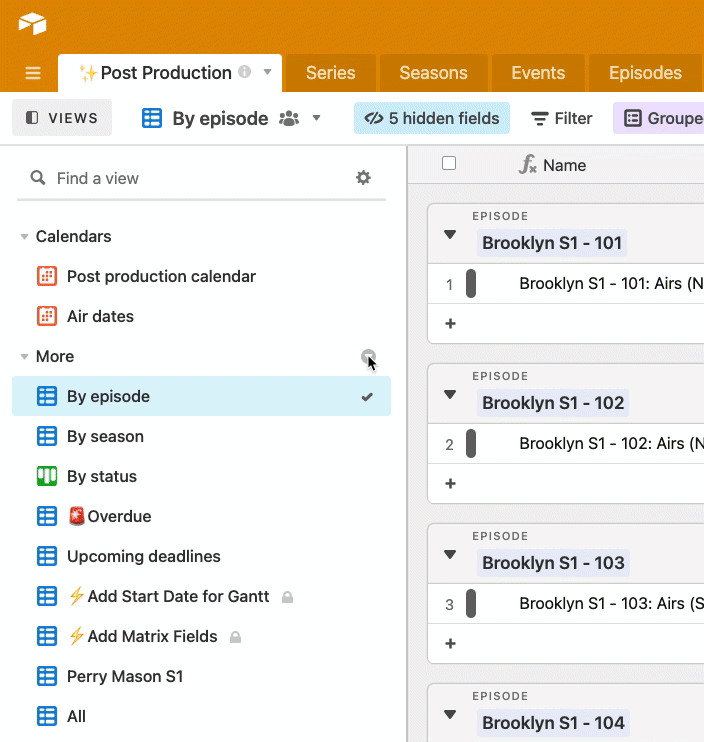Click the Find a view search field
The image size is (704, 742).
(199, 178)
